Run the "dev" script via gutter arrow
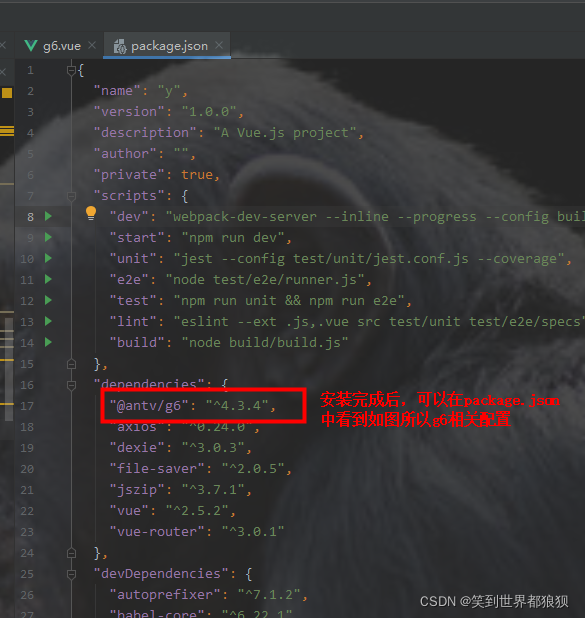 pyautogui.click(x=48, y=216)
